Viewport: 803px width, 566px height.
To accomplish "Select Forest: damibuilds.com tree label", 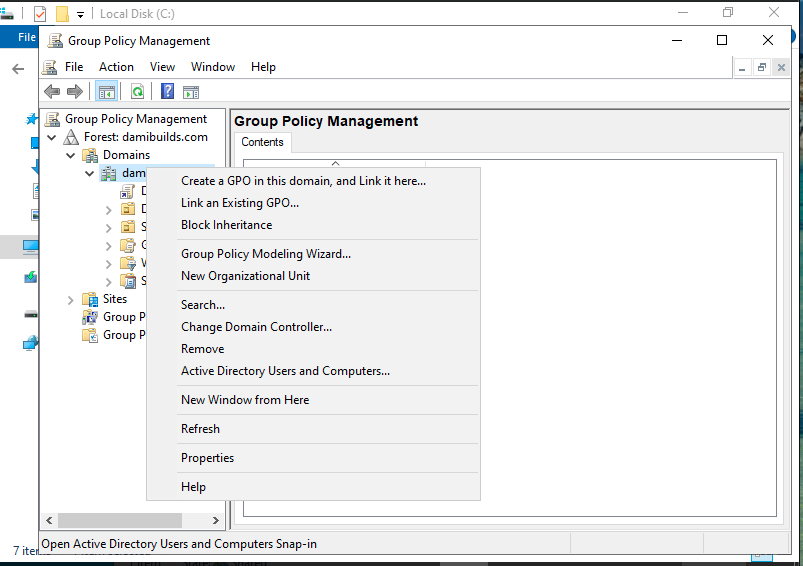I will 146,137.
